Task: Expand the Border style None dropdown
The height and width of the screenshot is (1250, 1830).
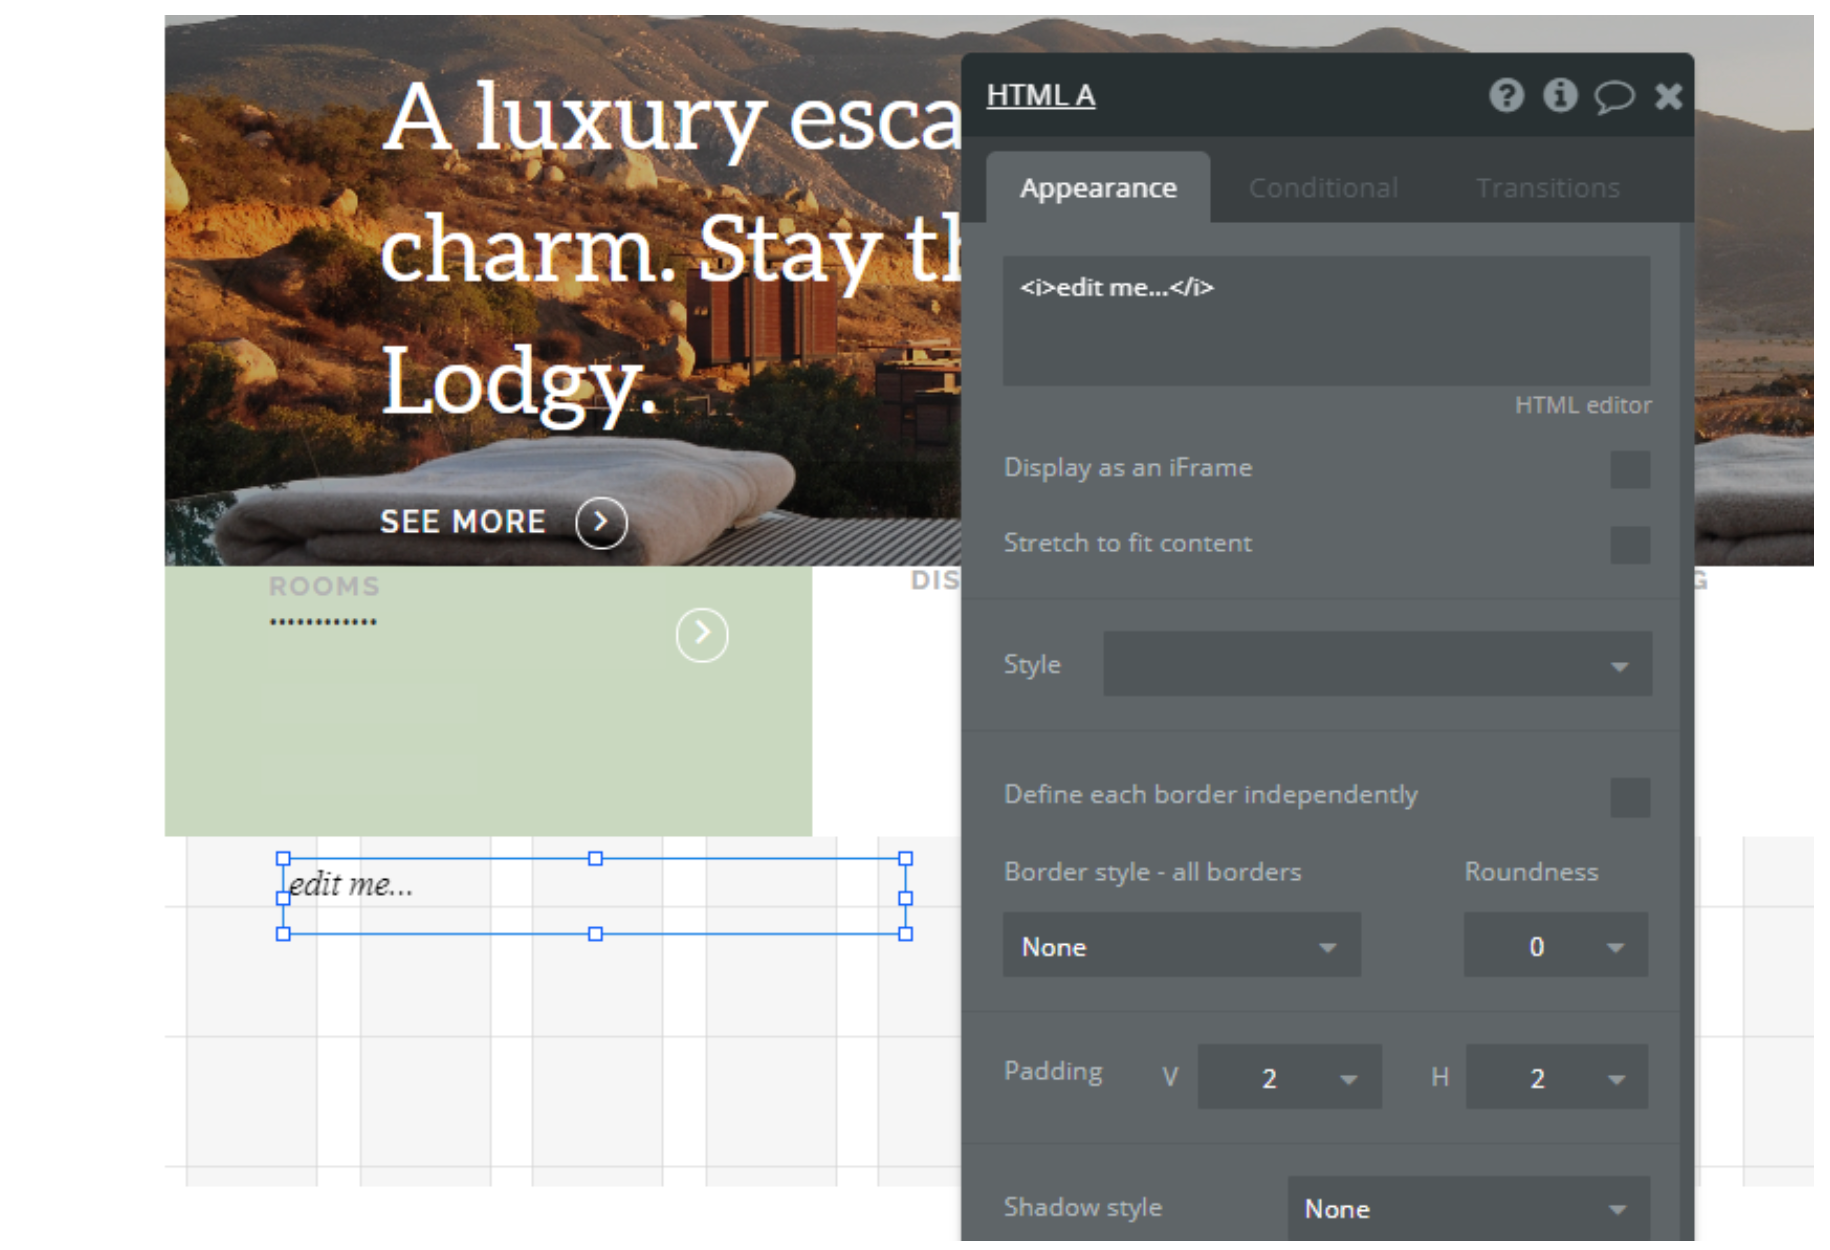Action: (1181, 945)
